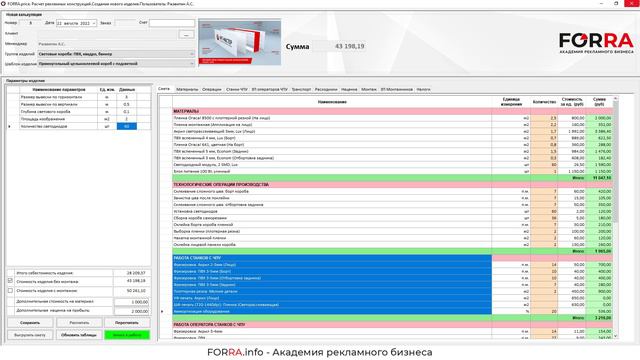Select the Размер вывески по горизонтали row
640x360 pixels.
click(78, 97)
